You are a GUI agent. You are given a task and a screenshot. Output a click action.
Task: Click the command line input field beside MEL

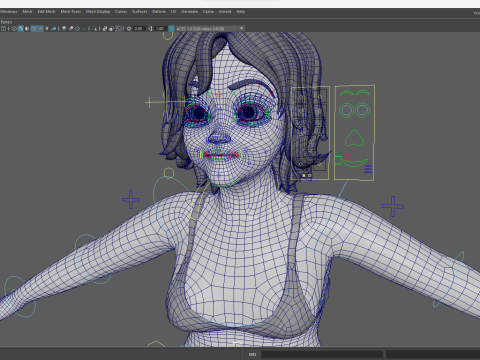click(x=322, y=354)
